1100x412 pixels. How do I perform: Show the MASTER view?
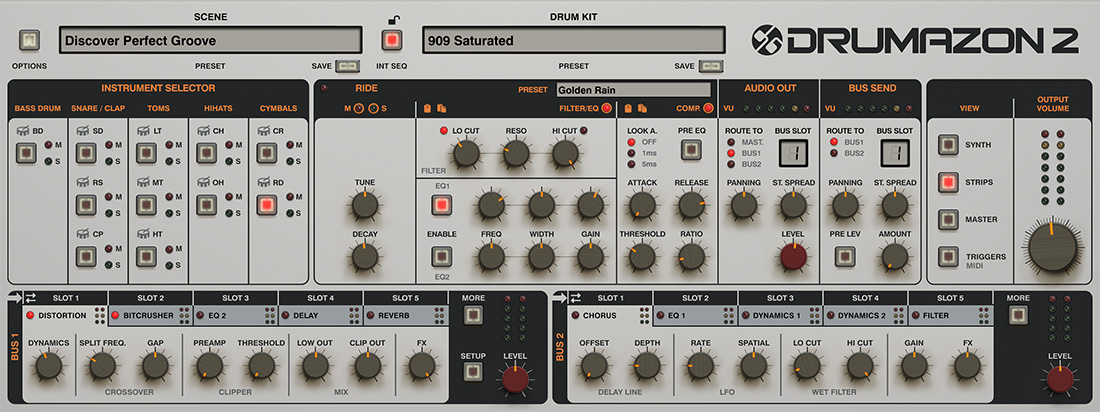tap(948, 220)
